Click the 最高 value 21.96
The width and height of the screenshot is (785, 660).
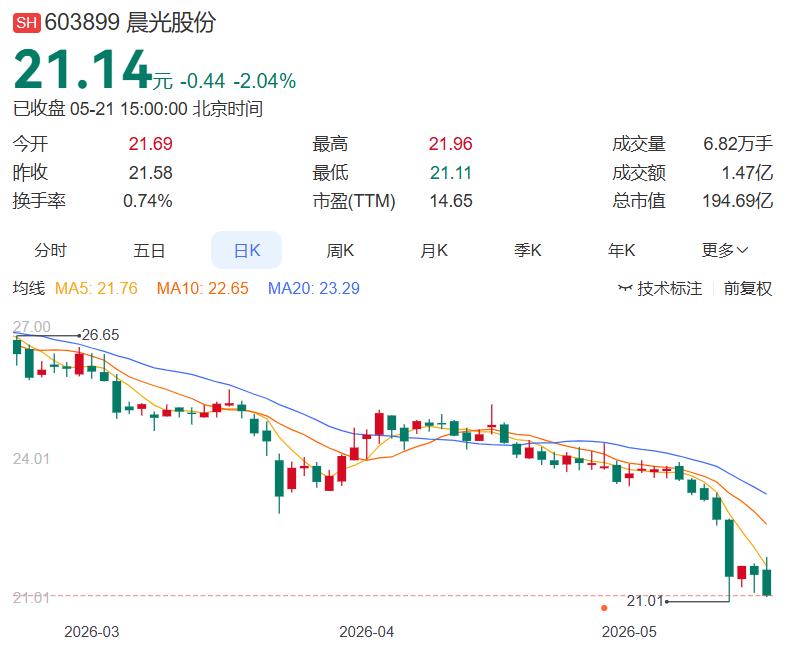450,144
